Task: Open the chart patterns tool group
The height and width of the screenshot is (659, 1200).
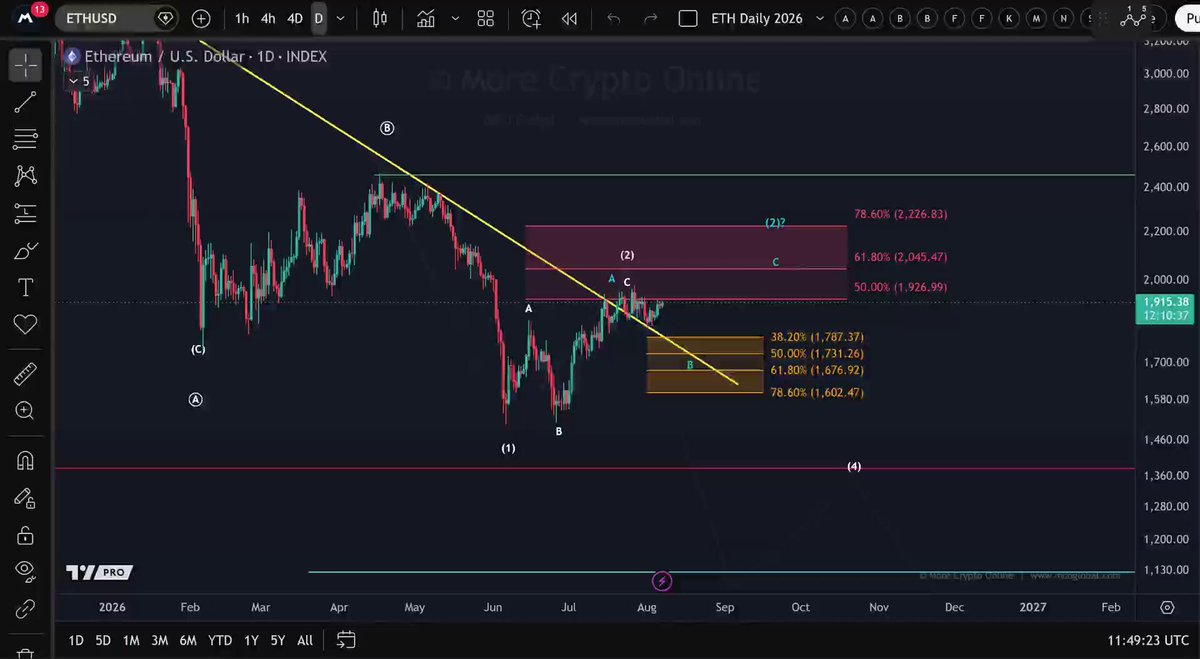Action: click(x=25, y=175)
